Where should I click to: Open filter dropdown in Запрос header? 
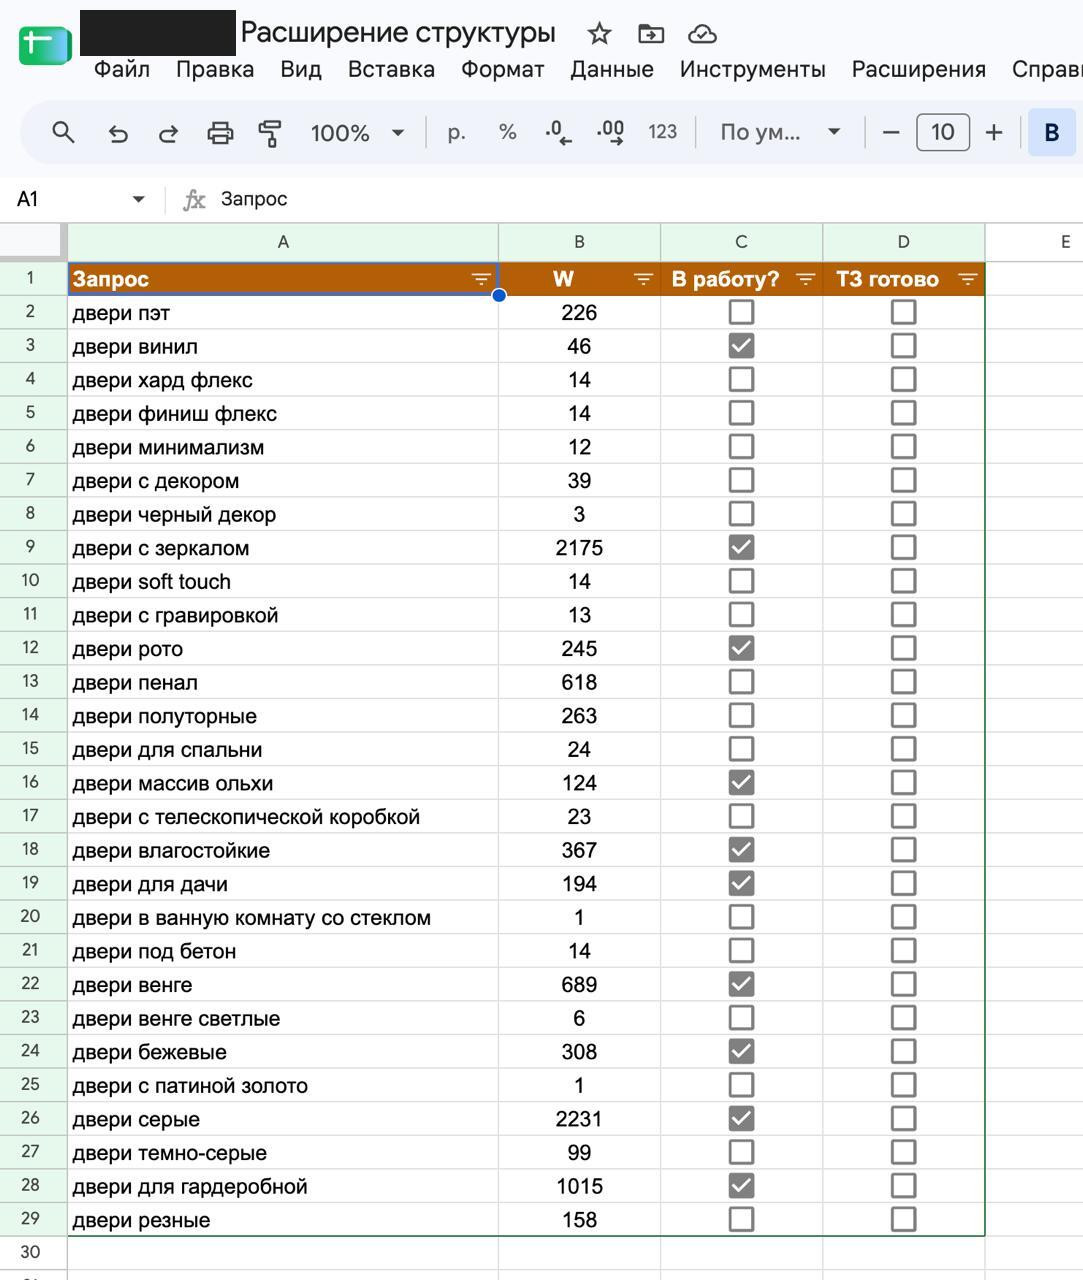point(481,279)
